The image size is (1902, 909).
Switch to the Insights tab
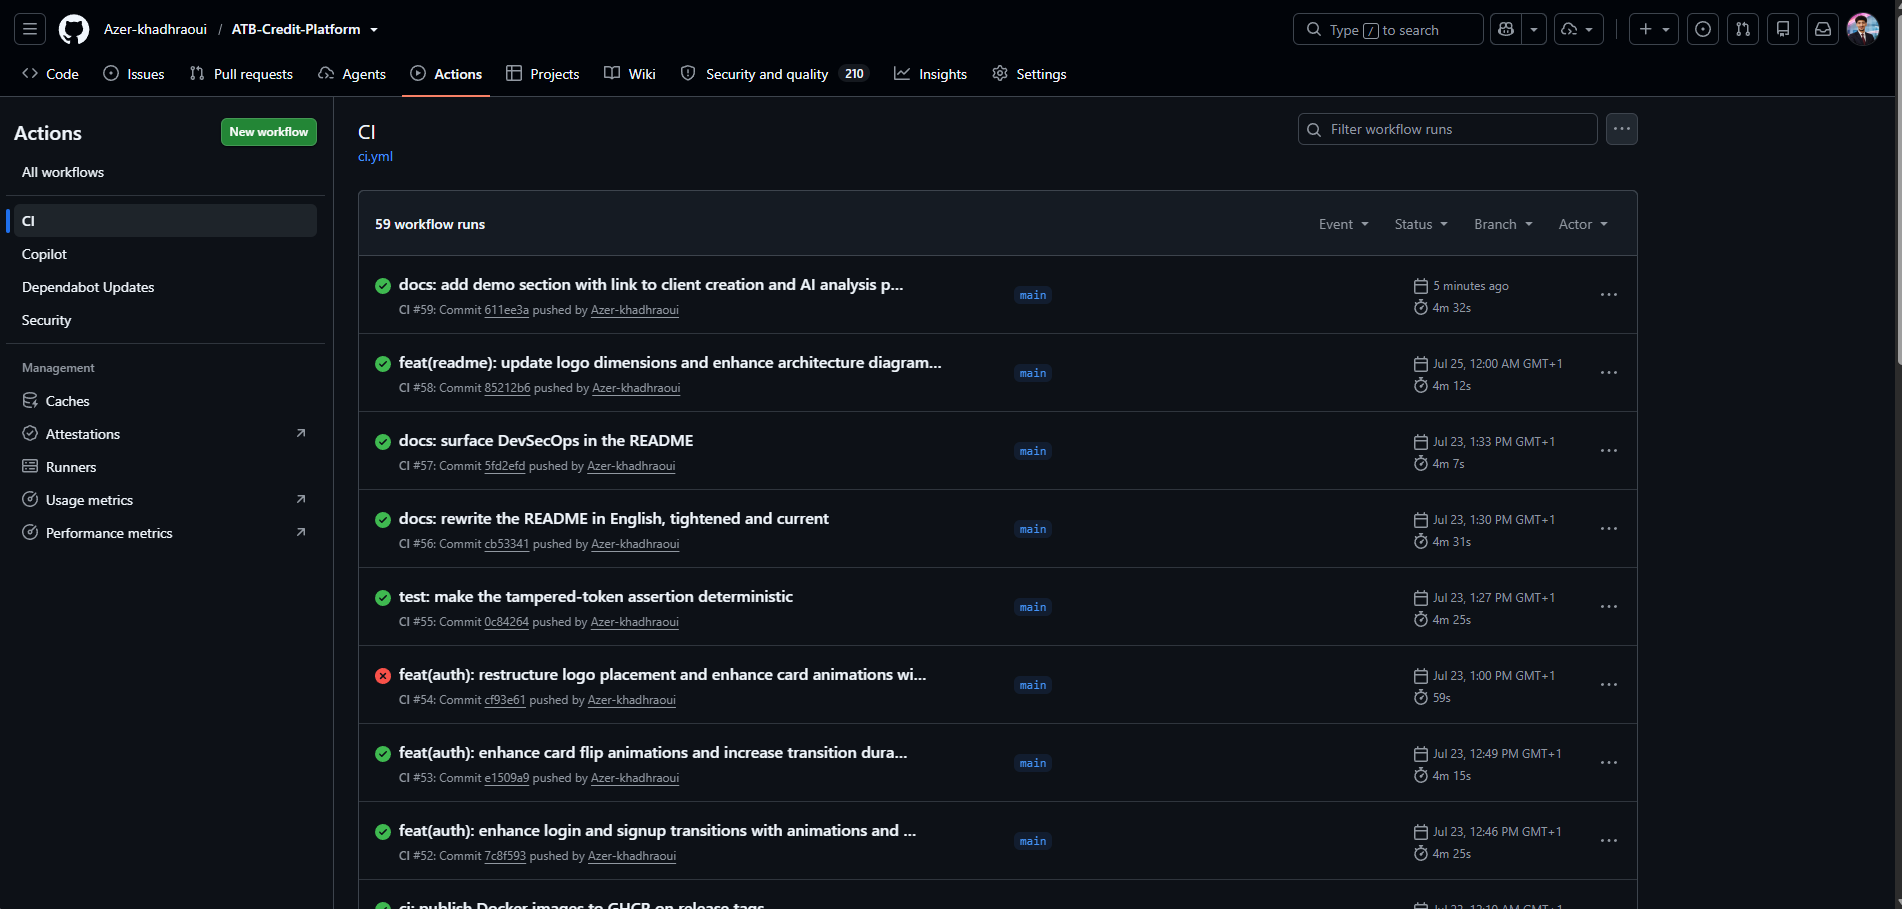pos(930,74)
